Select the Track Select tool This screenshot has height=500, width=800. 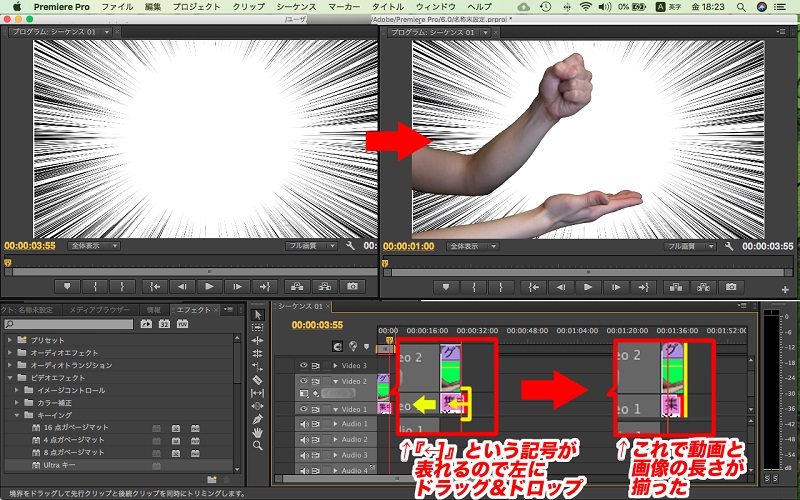(258, 327)
